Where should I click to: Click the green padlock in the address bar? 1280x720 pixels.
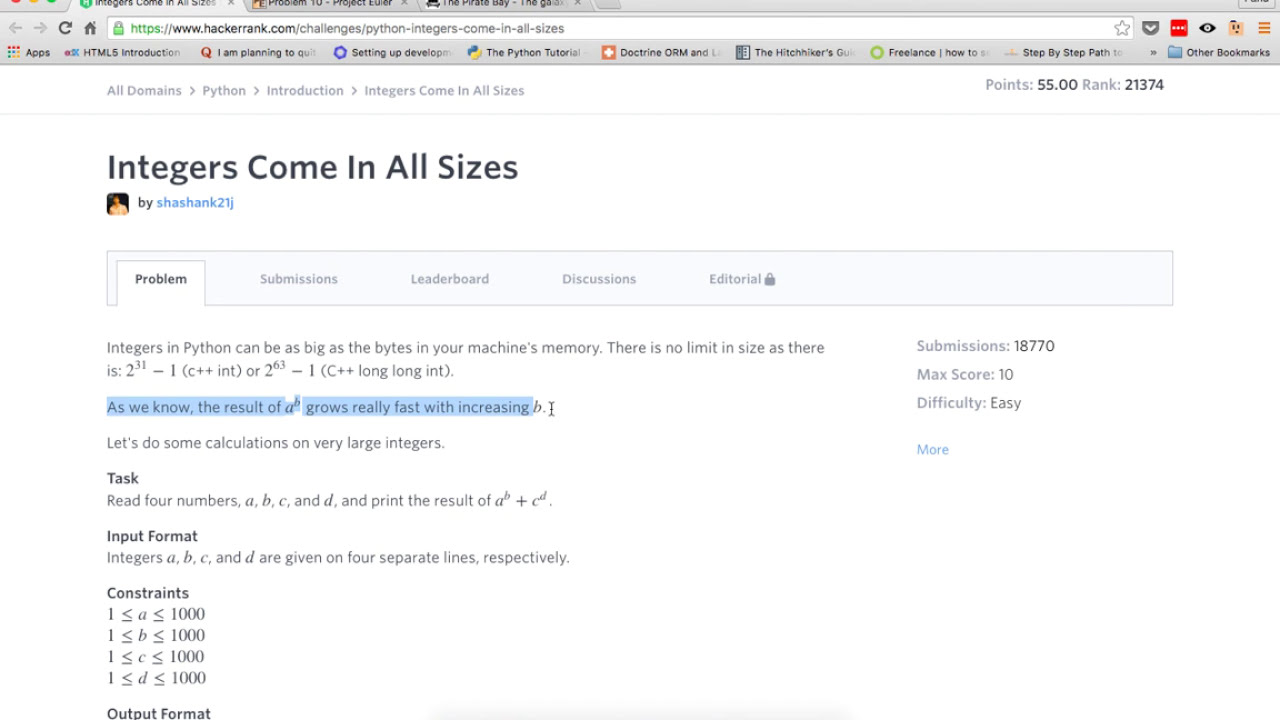tap(119, 28)
